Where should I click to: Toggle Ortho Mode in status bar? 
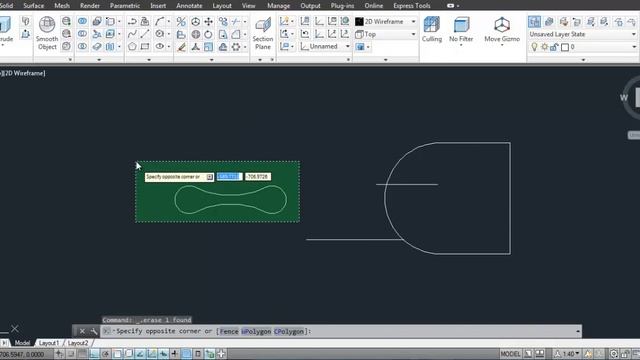[x=94, y=354]
